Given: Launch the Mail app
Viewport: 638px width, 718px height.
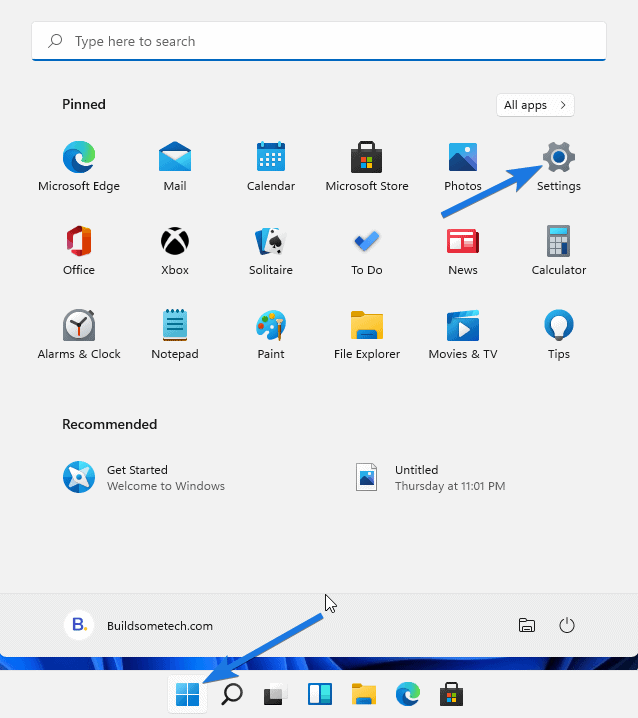Looking at the screenshot, I should 174,166.
